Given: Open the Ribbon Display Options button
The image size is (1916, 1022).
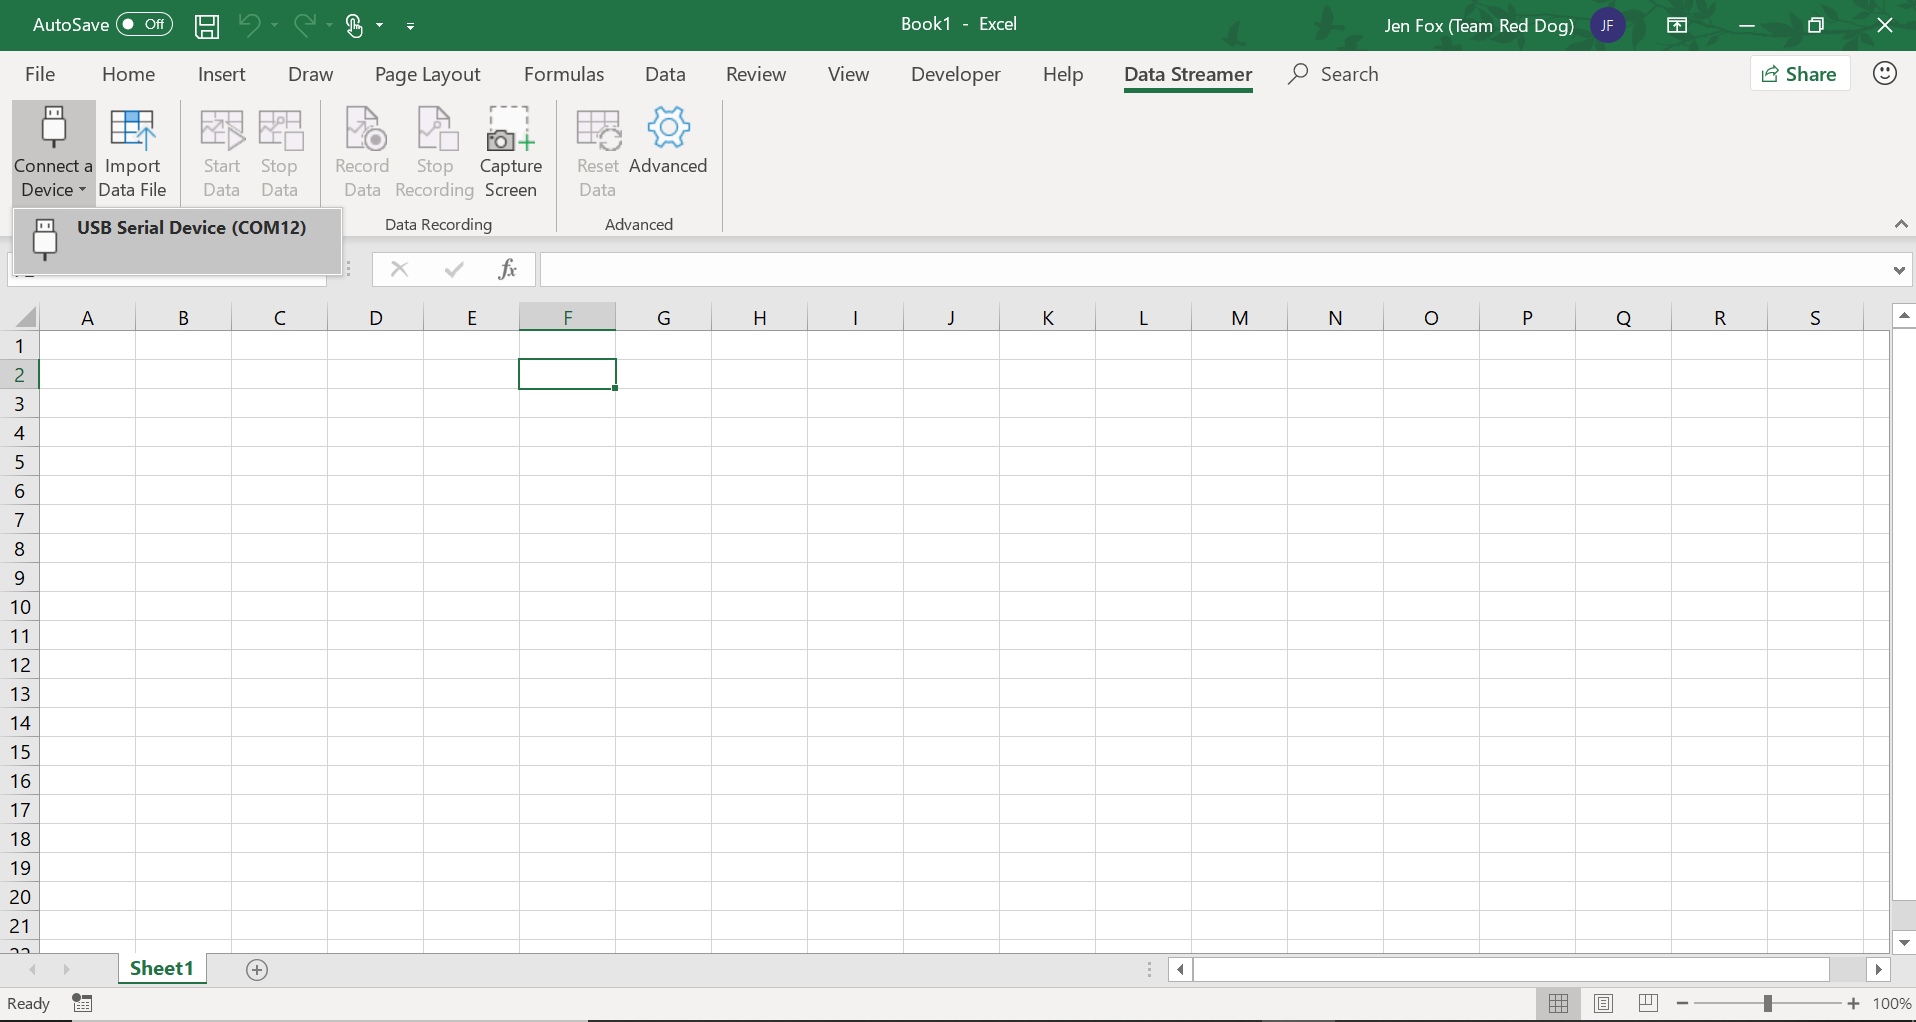Looking at the screenshot, I should tap(1677, 26).
